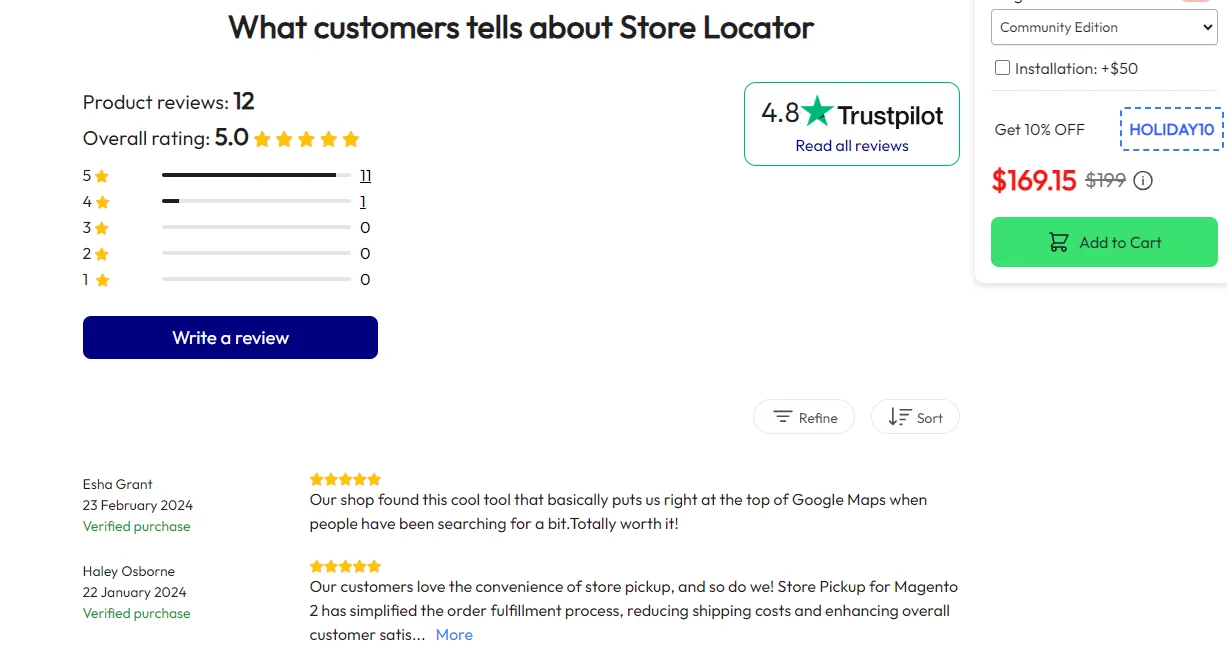The height and width of the screenshot is (650, 1227).
Task: Open Read all reviews on Trustpilot
Action: [x=851, y=145]
